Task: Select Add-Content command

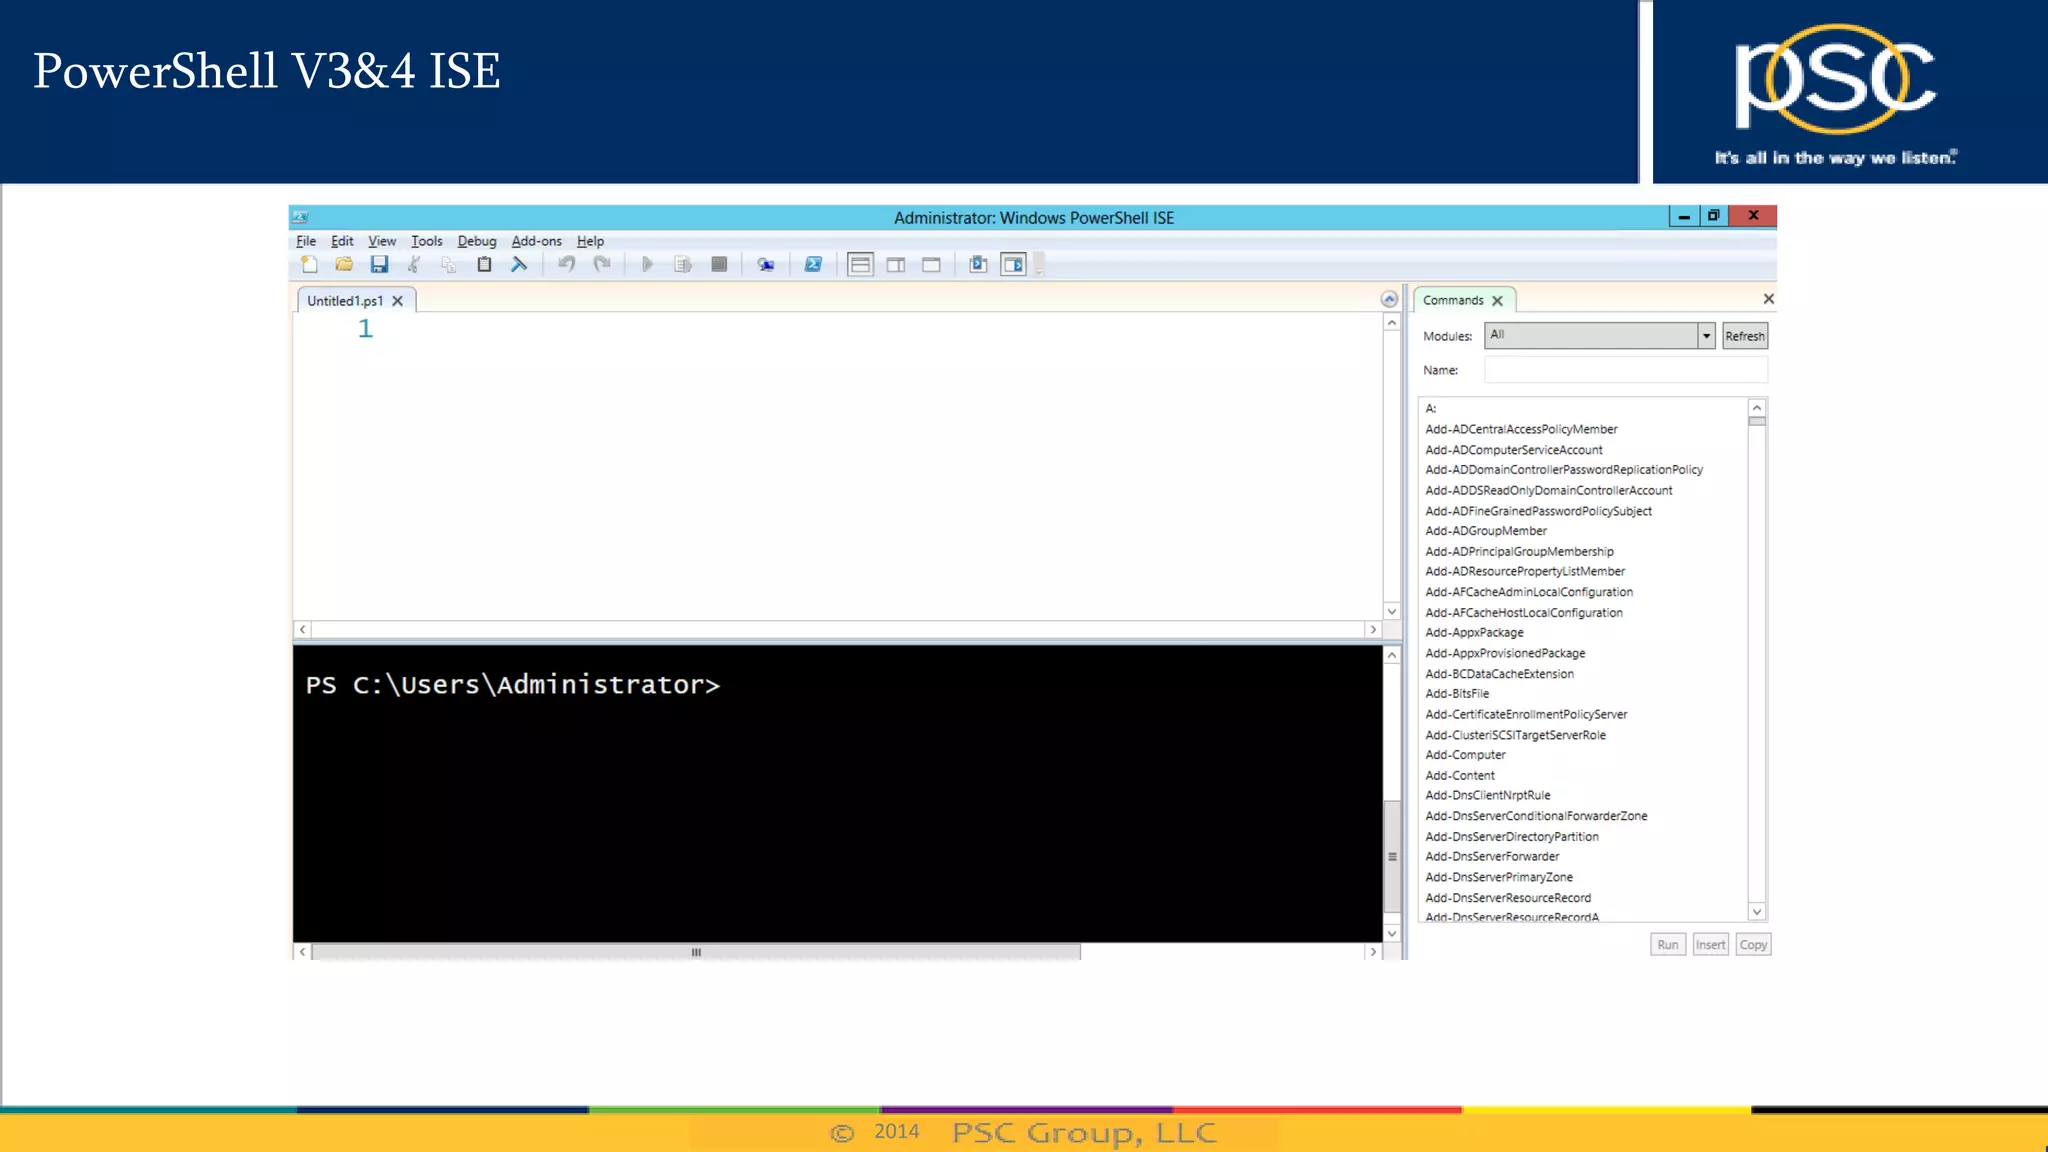Action: tap(1460, 776)
